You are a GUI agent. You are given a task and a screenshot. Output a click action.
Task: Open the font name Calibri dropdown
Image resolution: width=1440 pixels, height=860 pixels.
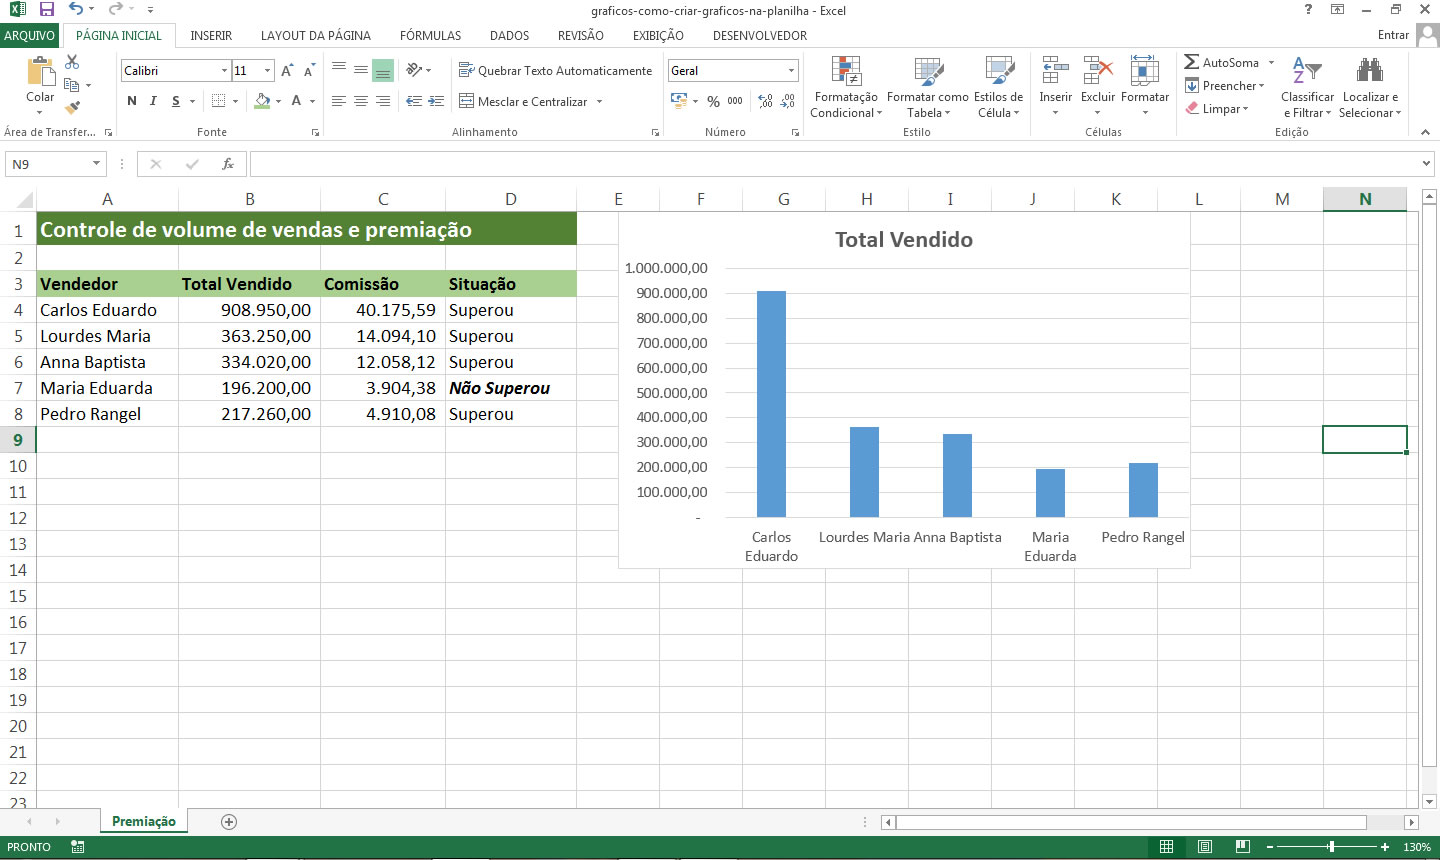(224, 71)
